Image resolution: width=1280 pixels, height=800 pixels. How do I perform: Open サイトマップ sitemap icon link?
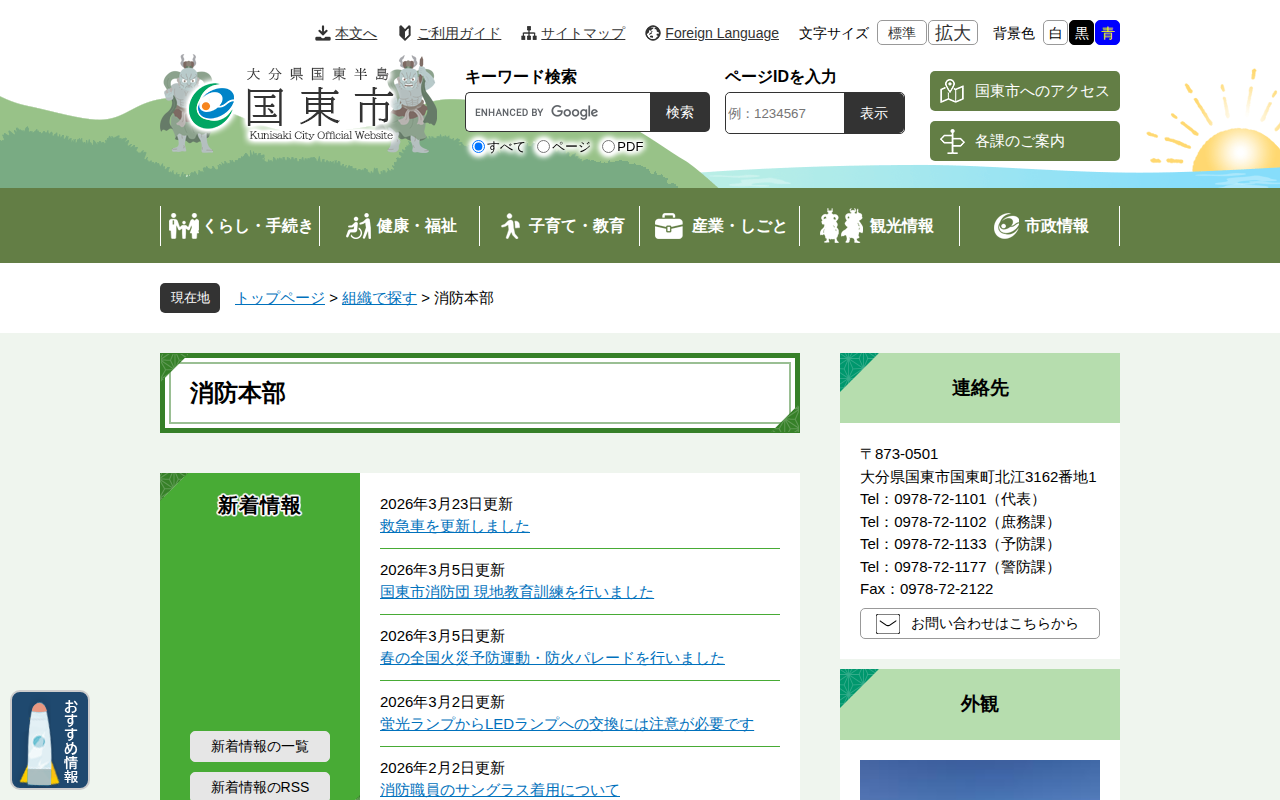(x=573, y=33)
